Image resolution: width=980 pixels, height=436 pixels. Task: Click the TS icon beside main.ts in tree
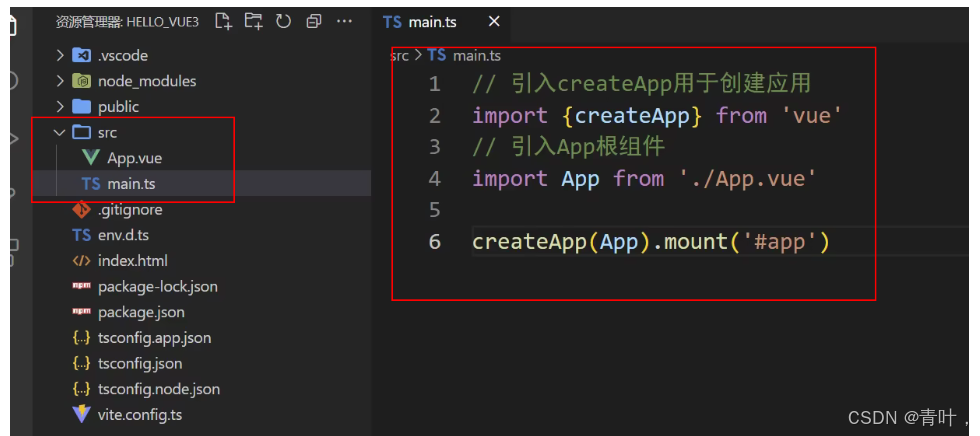coord(91,184)
